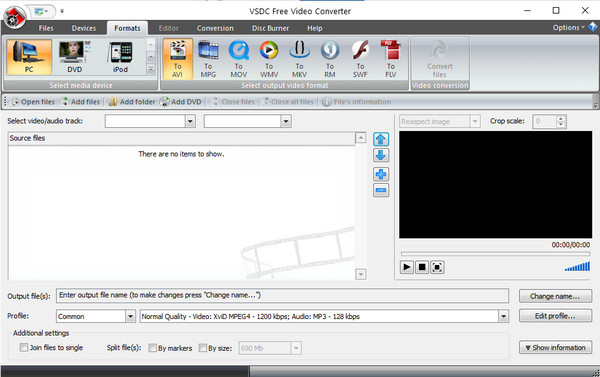Move file up with blue arrow

[x=381, y=139]
